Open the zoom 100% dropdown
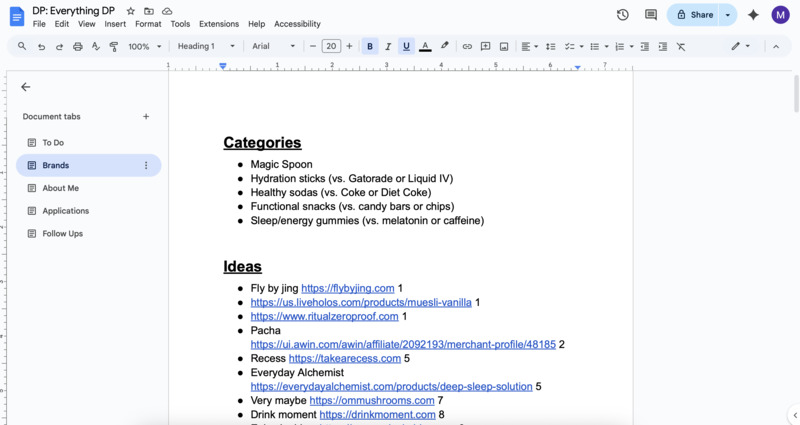 144,46
